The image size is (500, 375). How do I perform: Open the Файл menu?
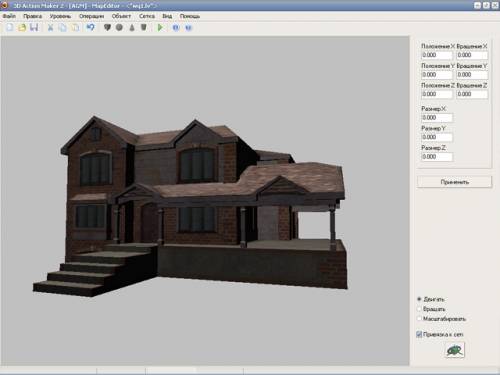click(9, 16)
